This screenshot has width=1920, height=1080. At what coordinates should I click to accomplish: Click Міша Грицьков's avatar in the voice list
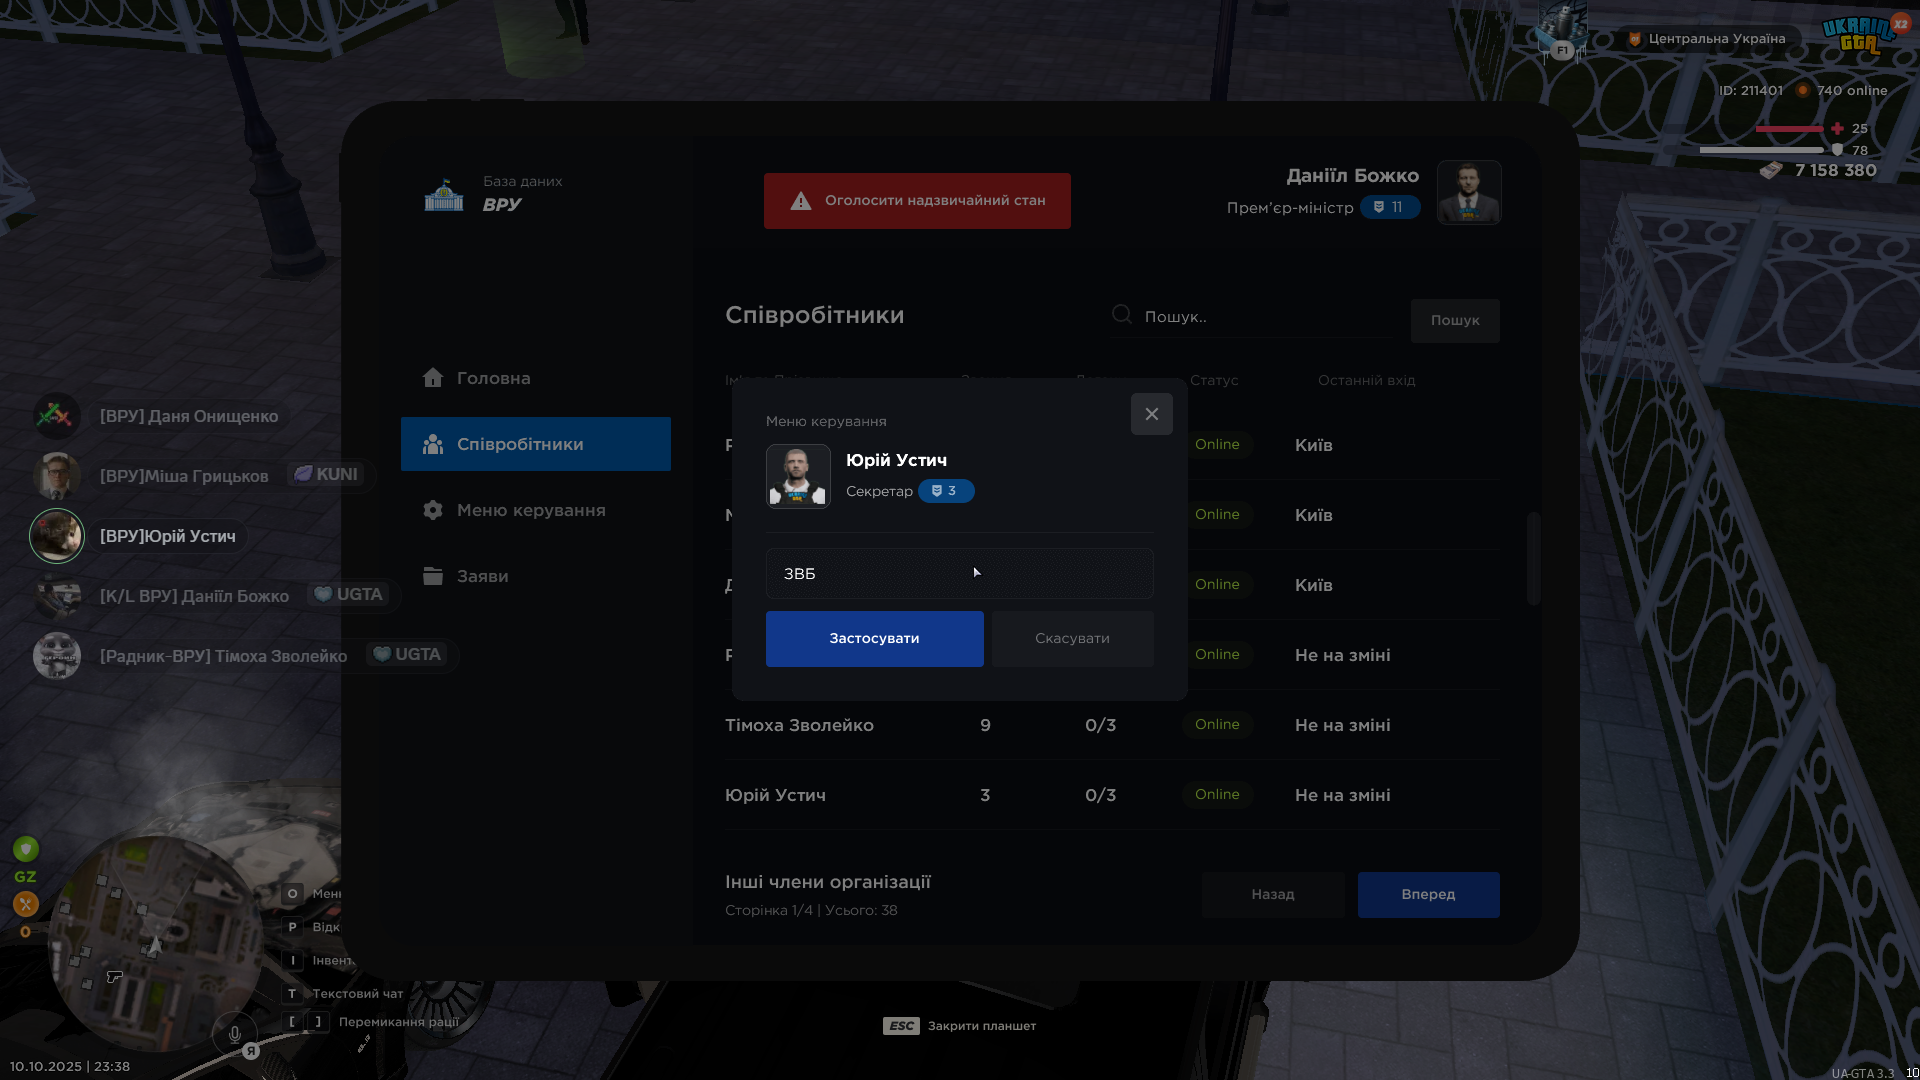click(57, 476)
